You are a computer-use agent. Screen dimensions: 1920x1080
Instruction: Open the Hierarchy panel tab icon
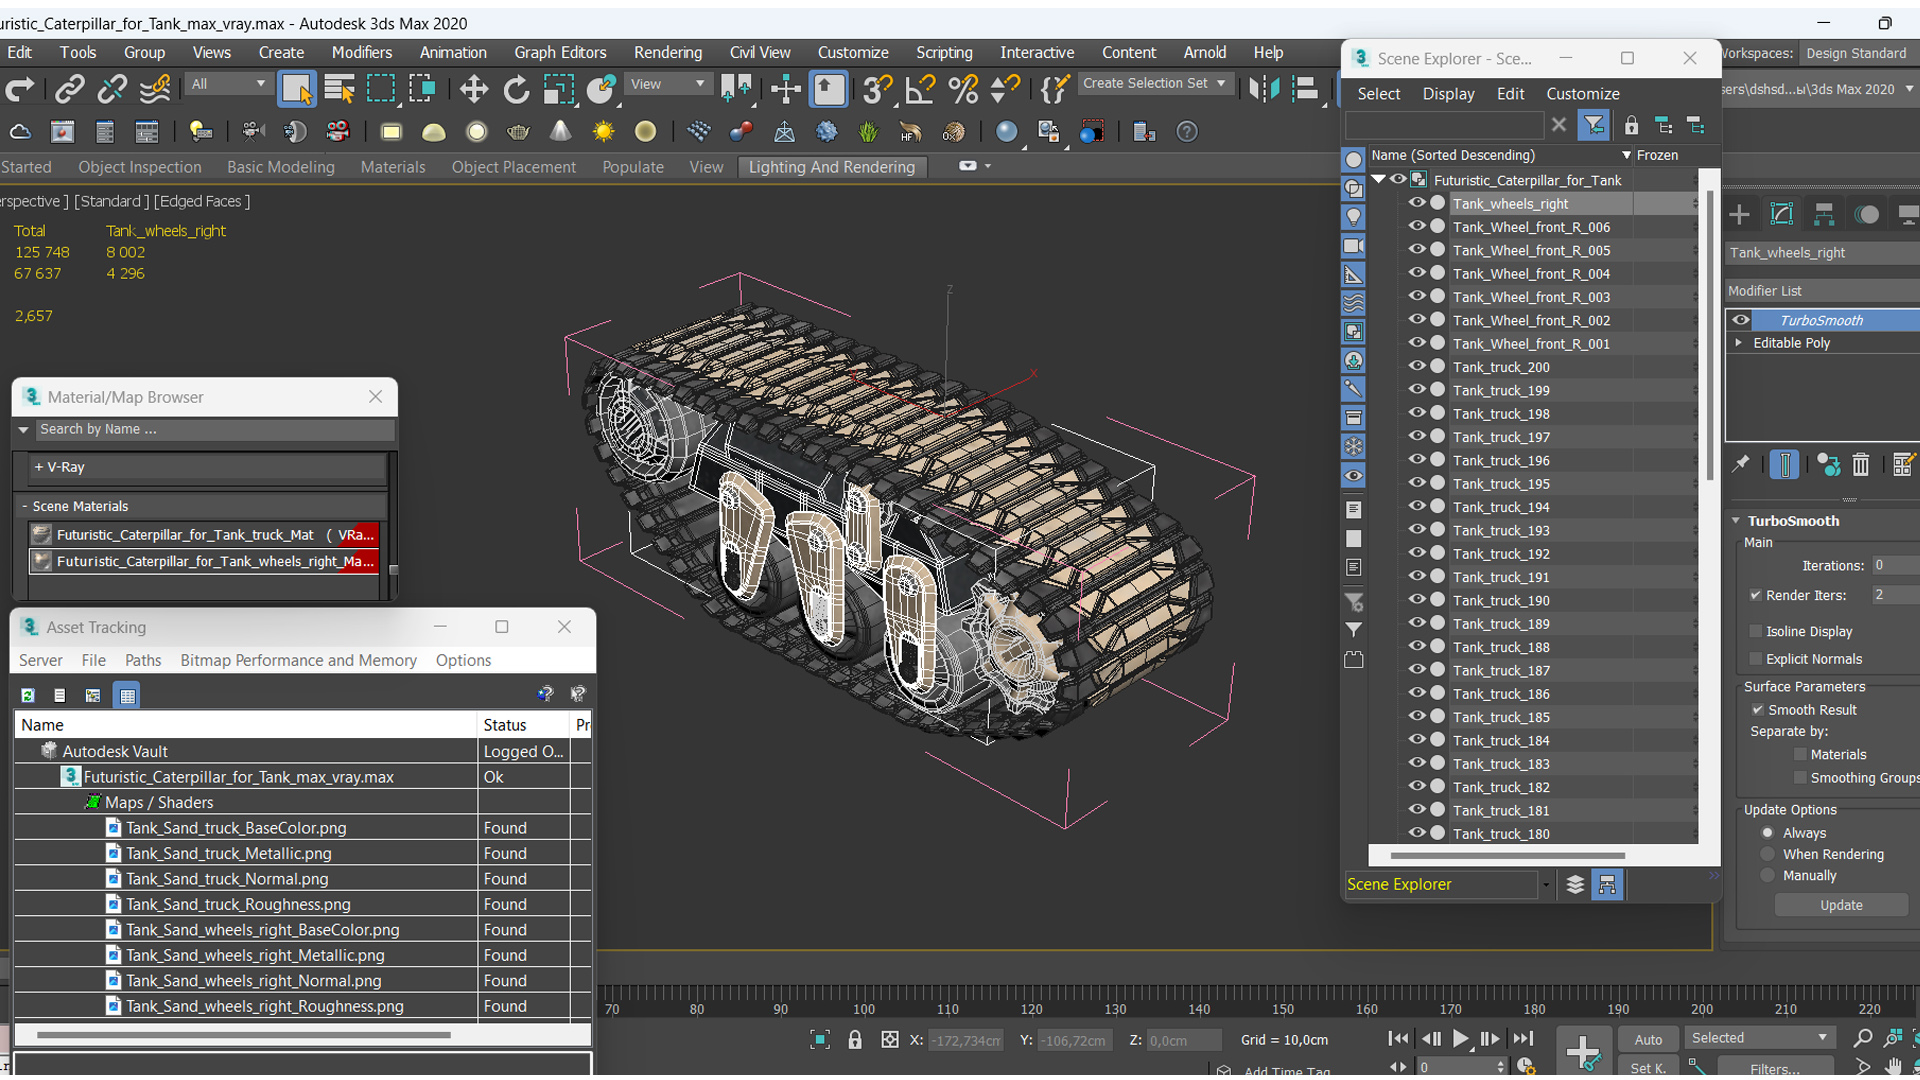[1824, 214]
